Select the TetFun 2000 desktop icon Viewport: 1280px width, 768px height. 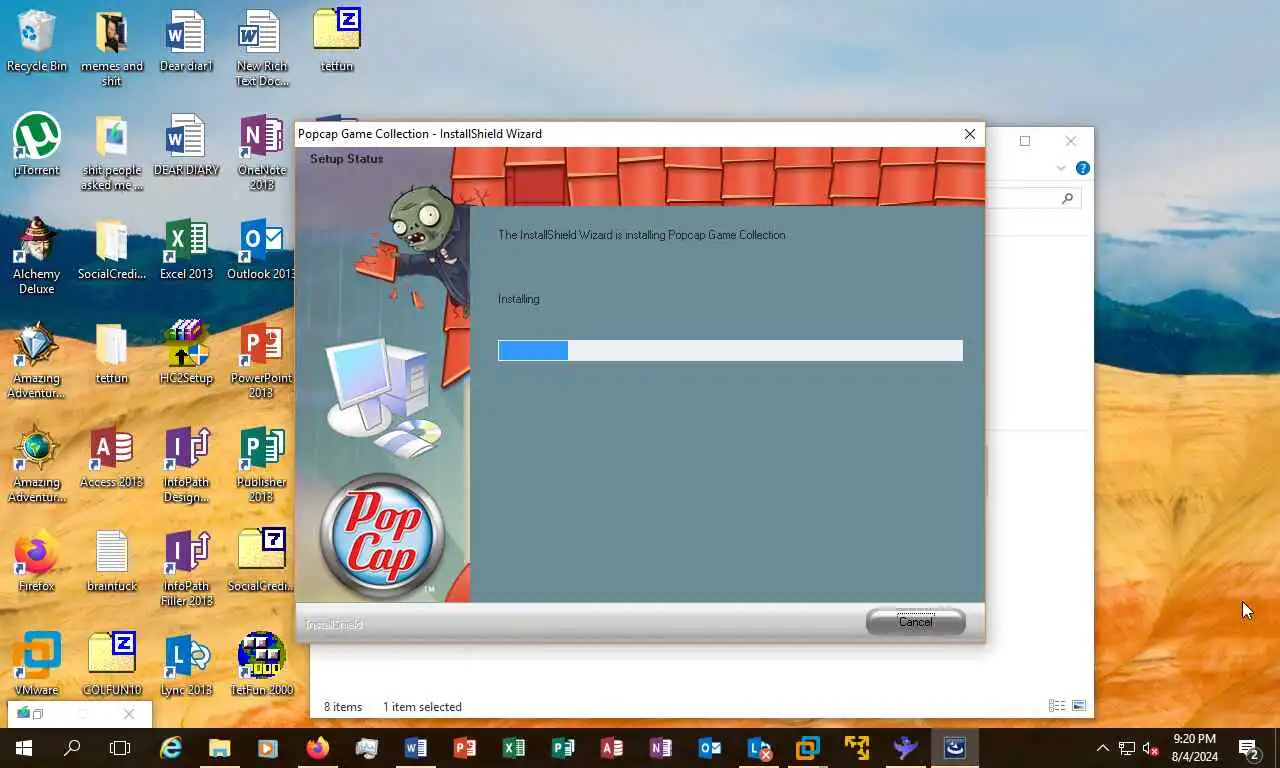click(261, 665)
